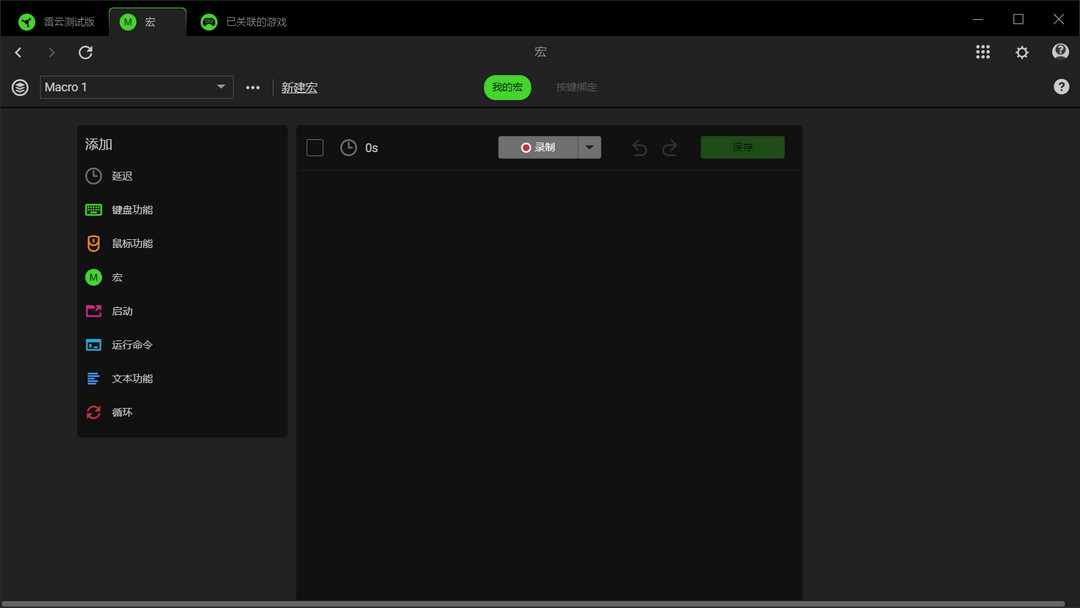Open the 文本功能 text function option
1080x608 pixels.
pos(92,378)
